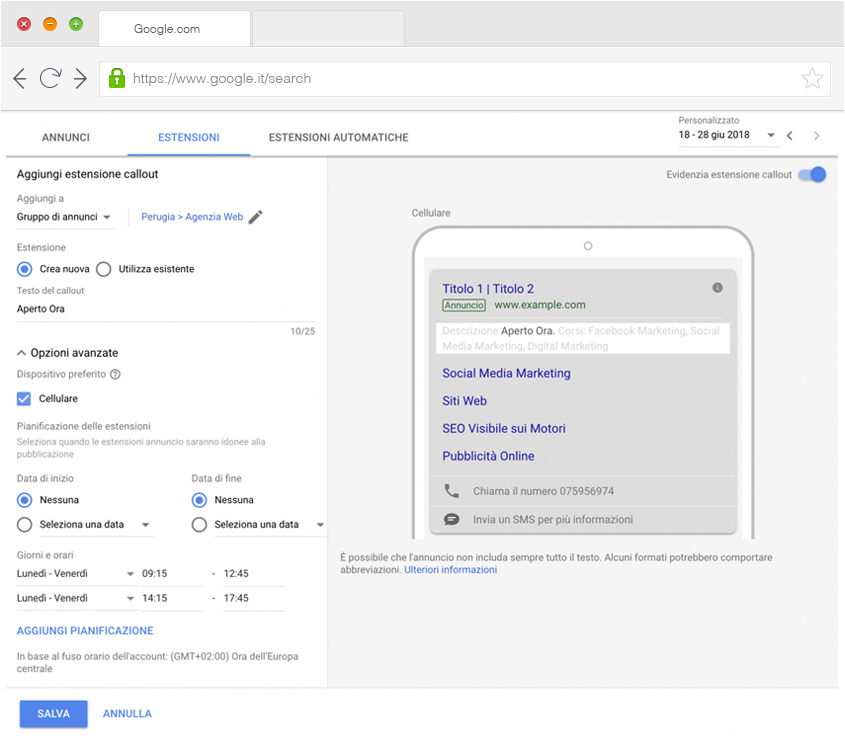Click Invia un SMS per più informazioni
Viewport: 845px width, 744px height.
click(x=553, y=520)
